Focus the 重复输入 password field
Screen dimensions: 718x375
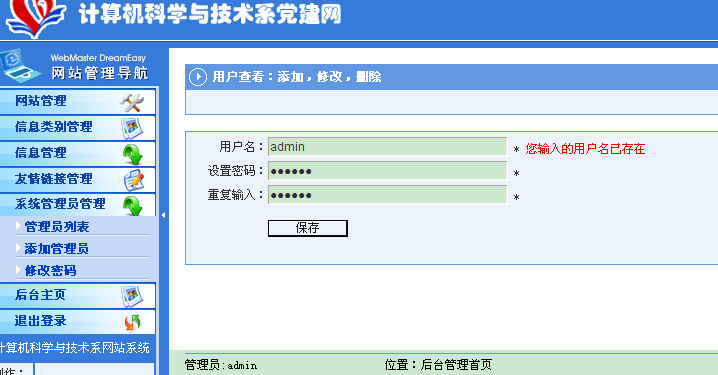[x=387, y=195]
